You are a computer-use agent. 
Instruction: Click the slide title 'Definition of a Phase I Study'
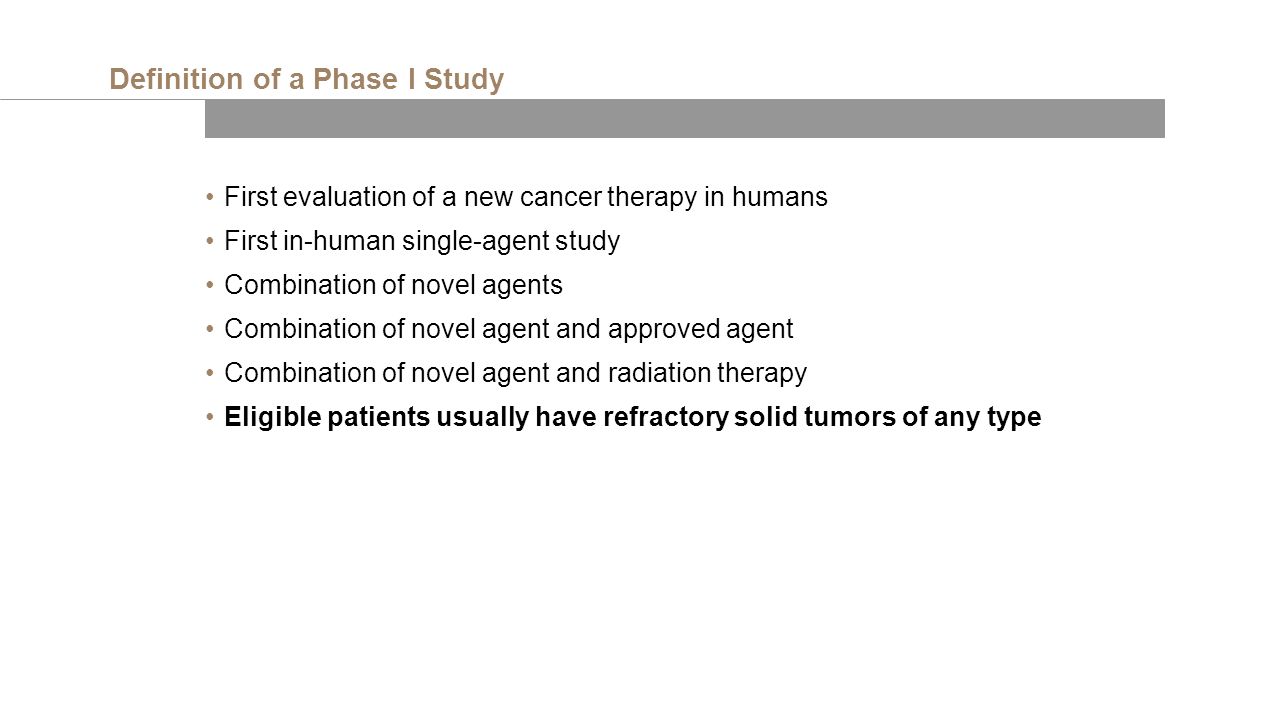click(306, 80)
